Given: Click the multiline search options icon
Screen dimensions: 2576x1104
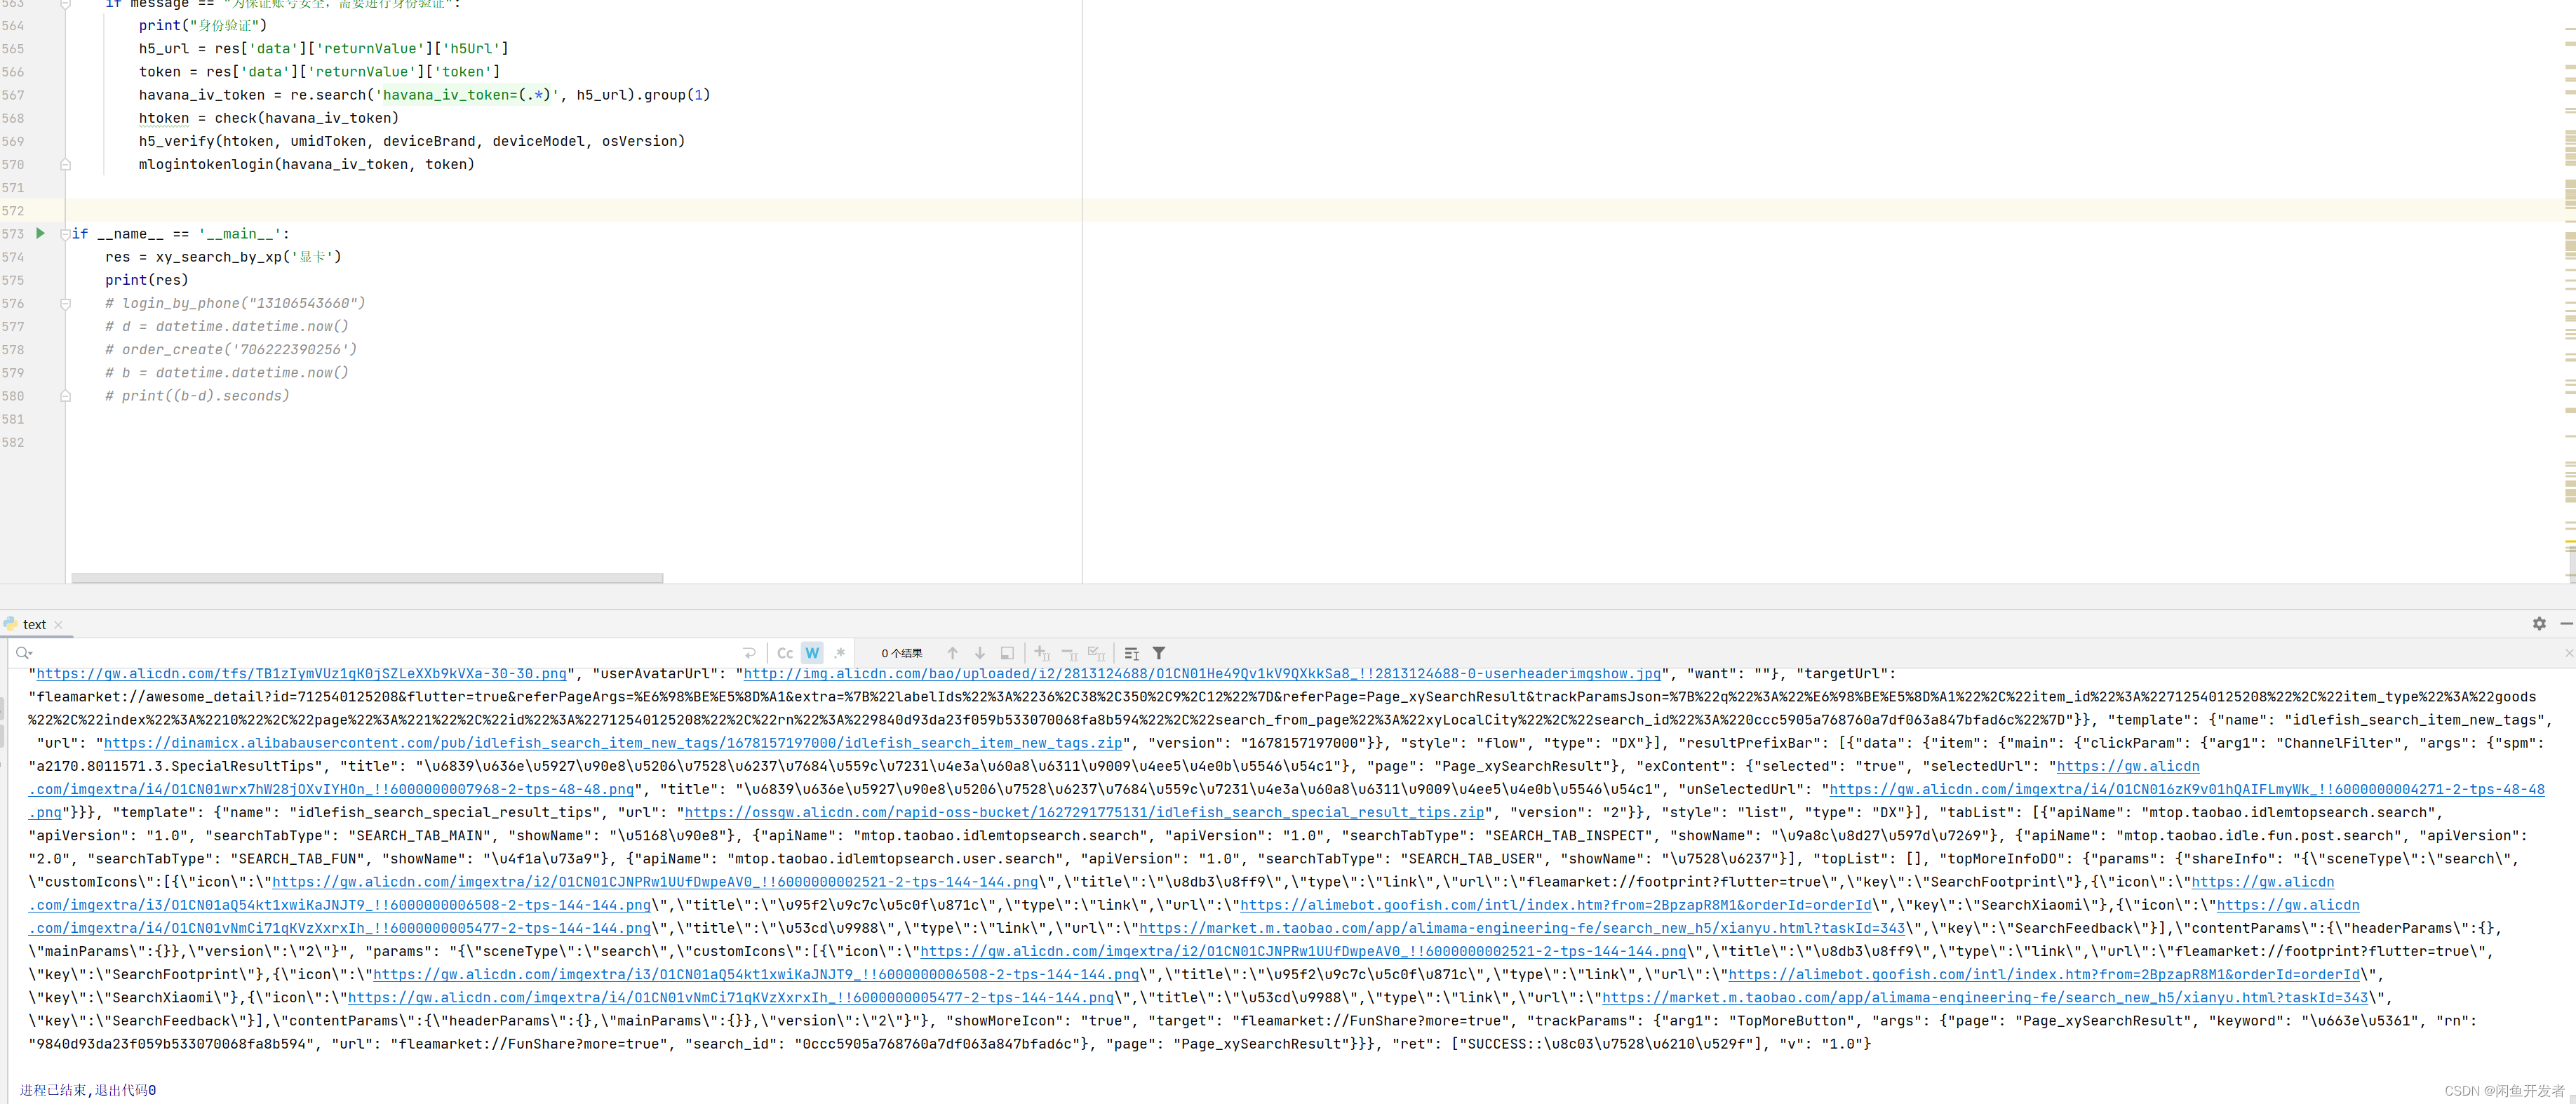Looking at the screenshot, I should [x=1132, y=653].
